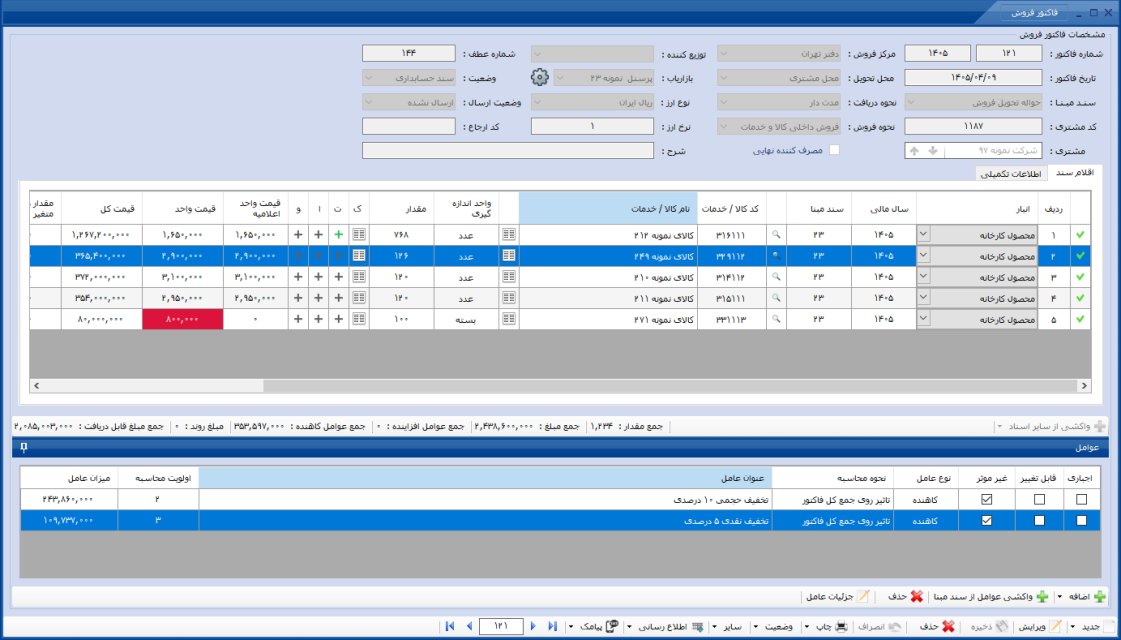The image size is (1121, 640).
Task: Click واکشی عوامل از سند مبنا button
Action: pos(989,596)
